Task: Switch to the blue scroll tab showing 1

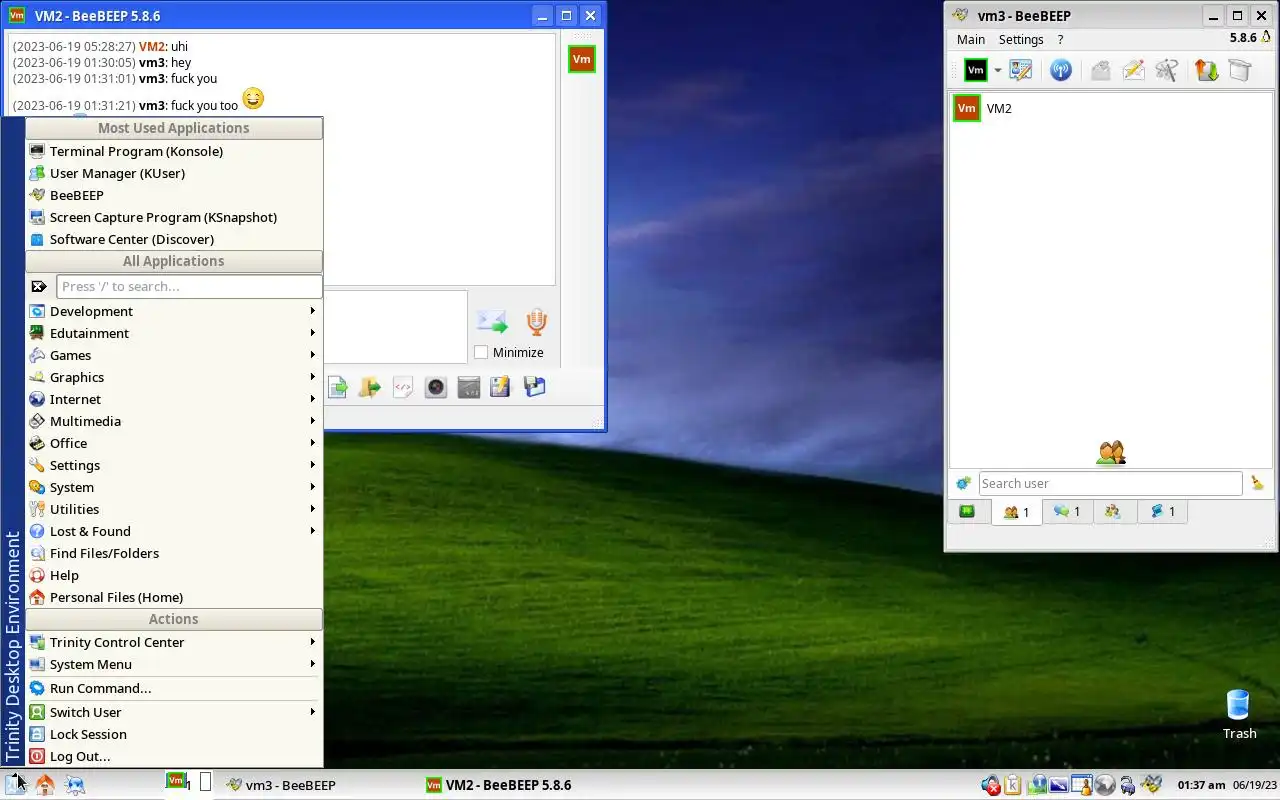Action: [x=1162, y=511]
